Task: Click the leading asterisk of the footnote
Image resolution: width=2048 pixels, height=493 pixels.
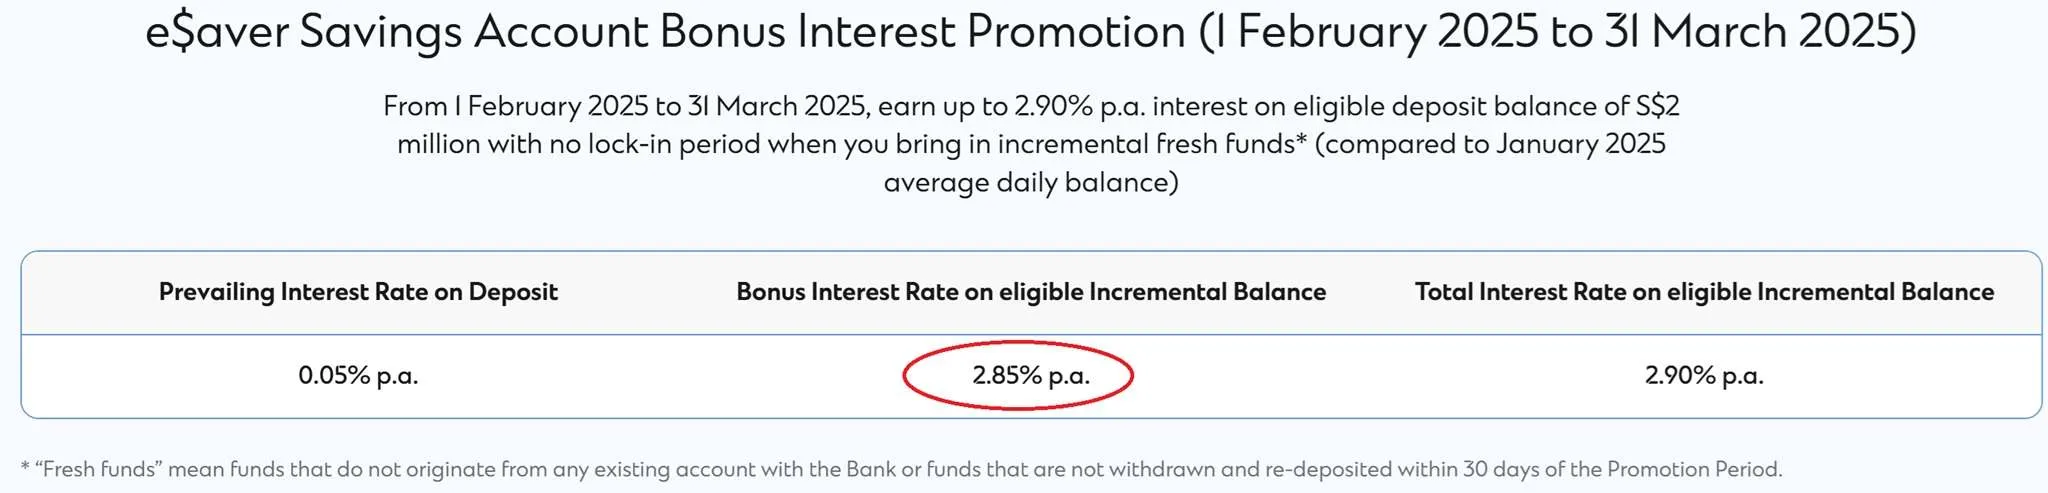Action: point(25,468)
